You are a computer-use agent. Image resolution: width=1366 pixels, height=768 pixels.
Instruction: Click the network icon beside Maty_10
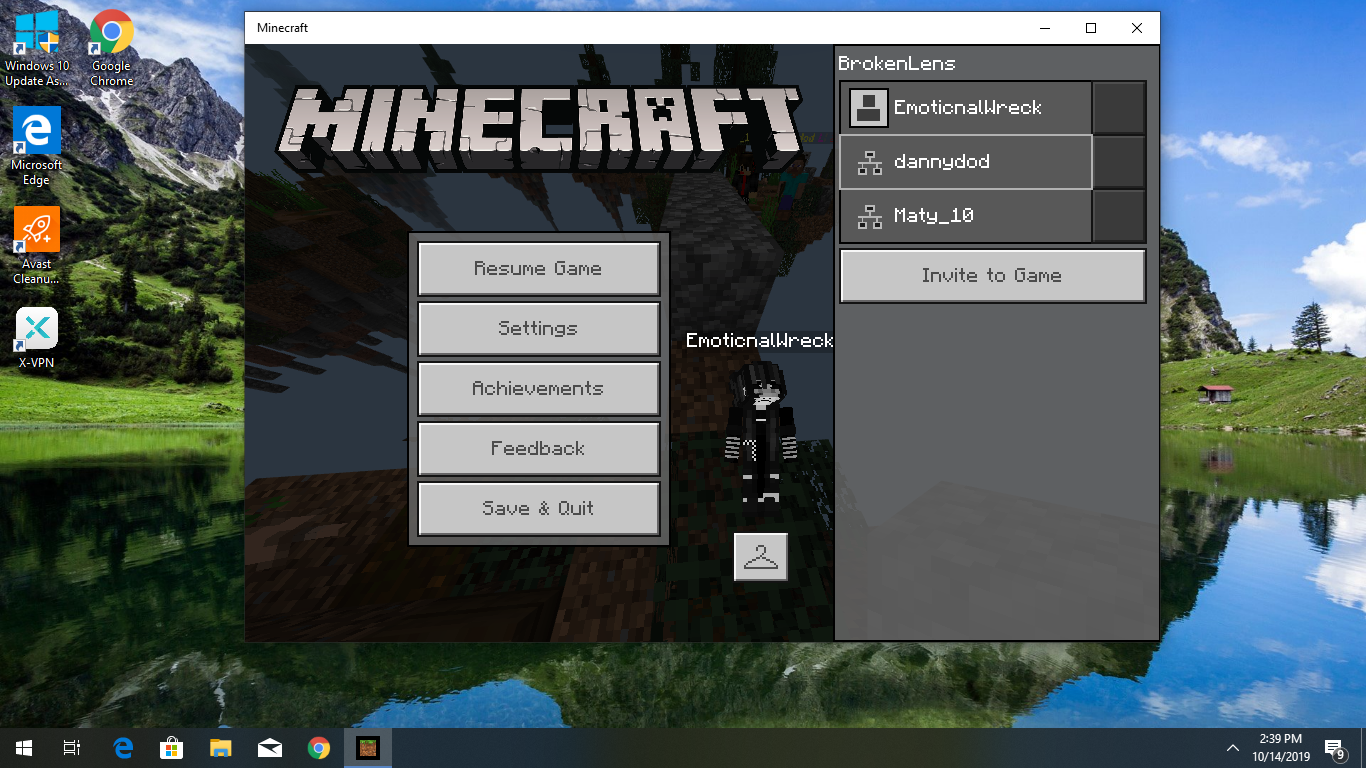point(870,216)
